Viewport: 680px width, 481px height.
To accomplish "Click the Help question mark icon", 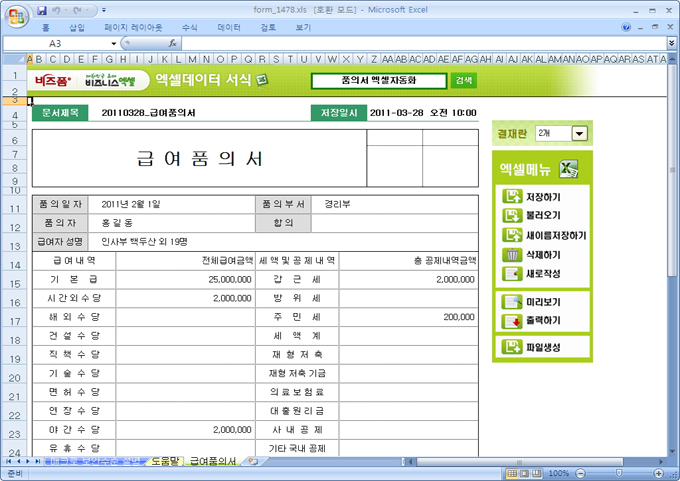I will 626,27.
